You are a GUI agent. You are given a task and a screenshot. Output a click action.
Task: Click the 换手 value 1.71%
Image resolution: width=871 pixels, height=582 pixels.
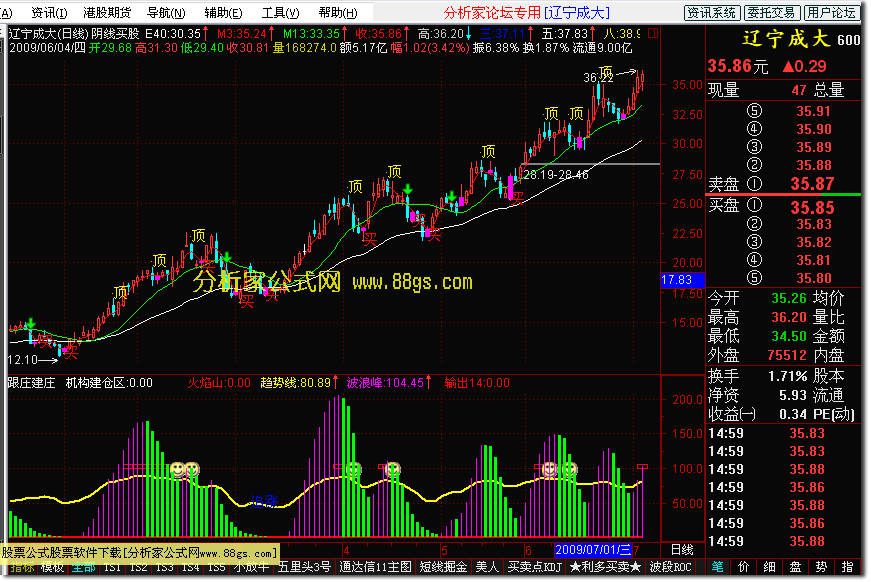788,377
